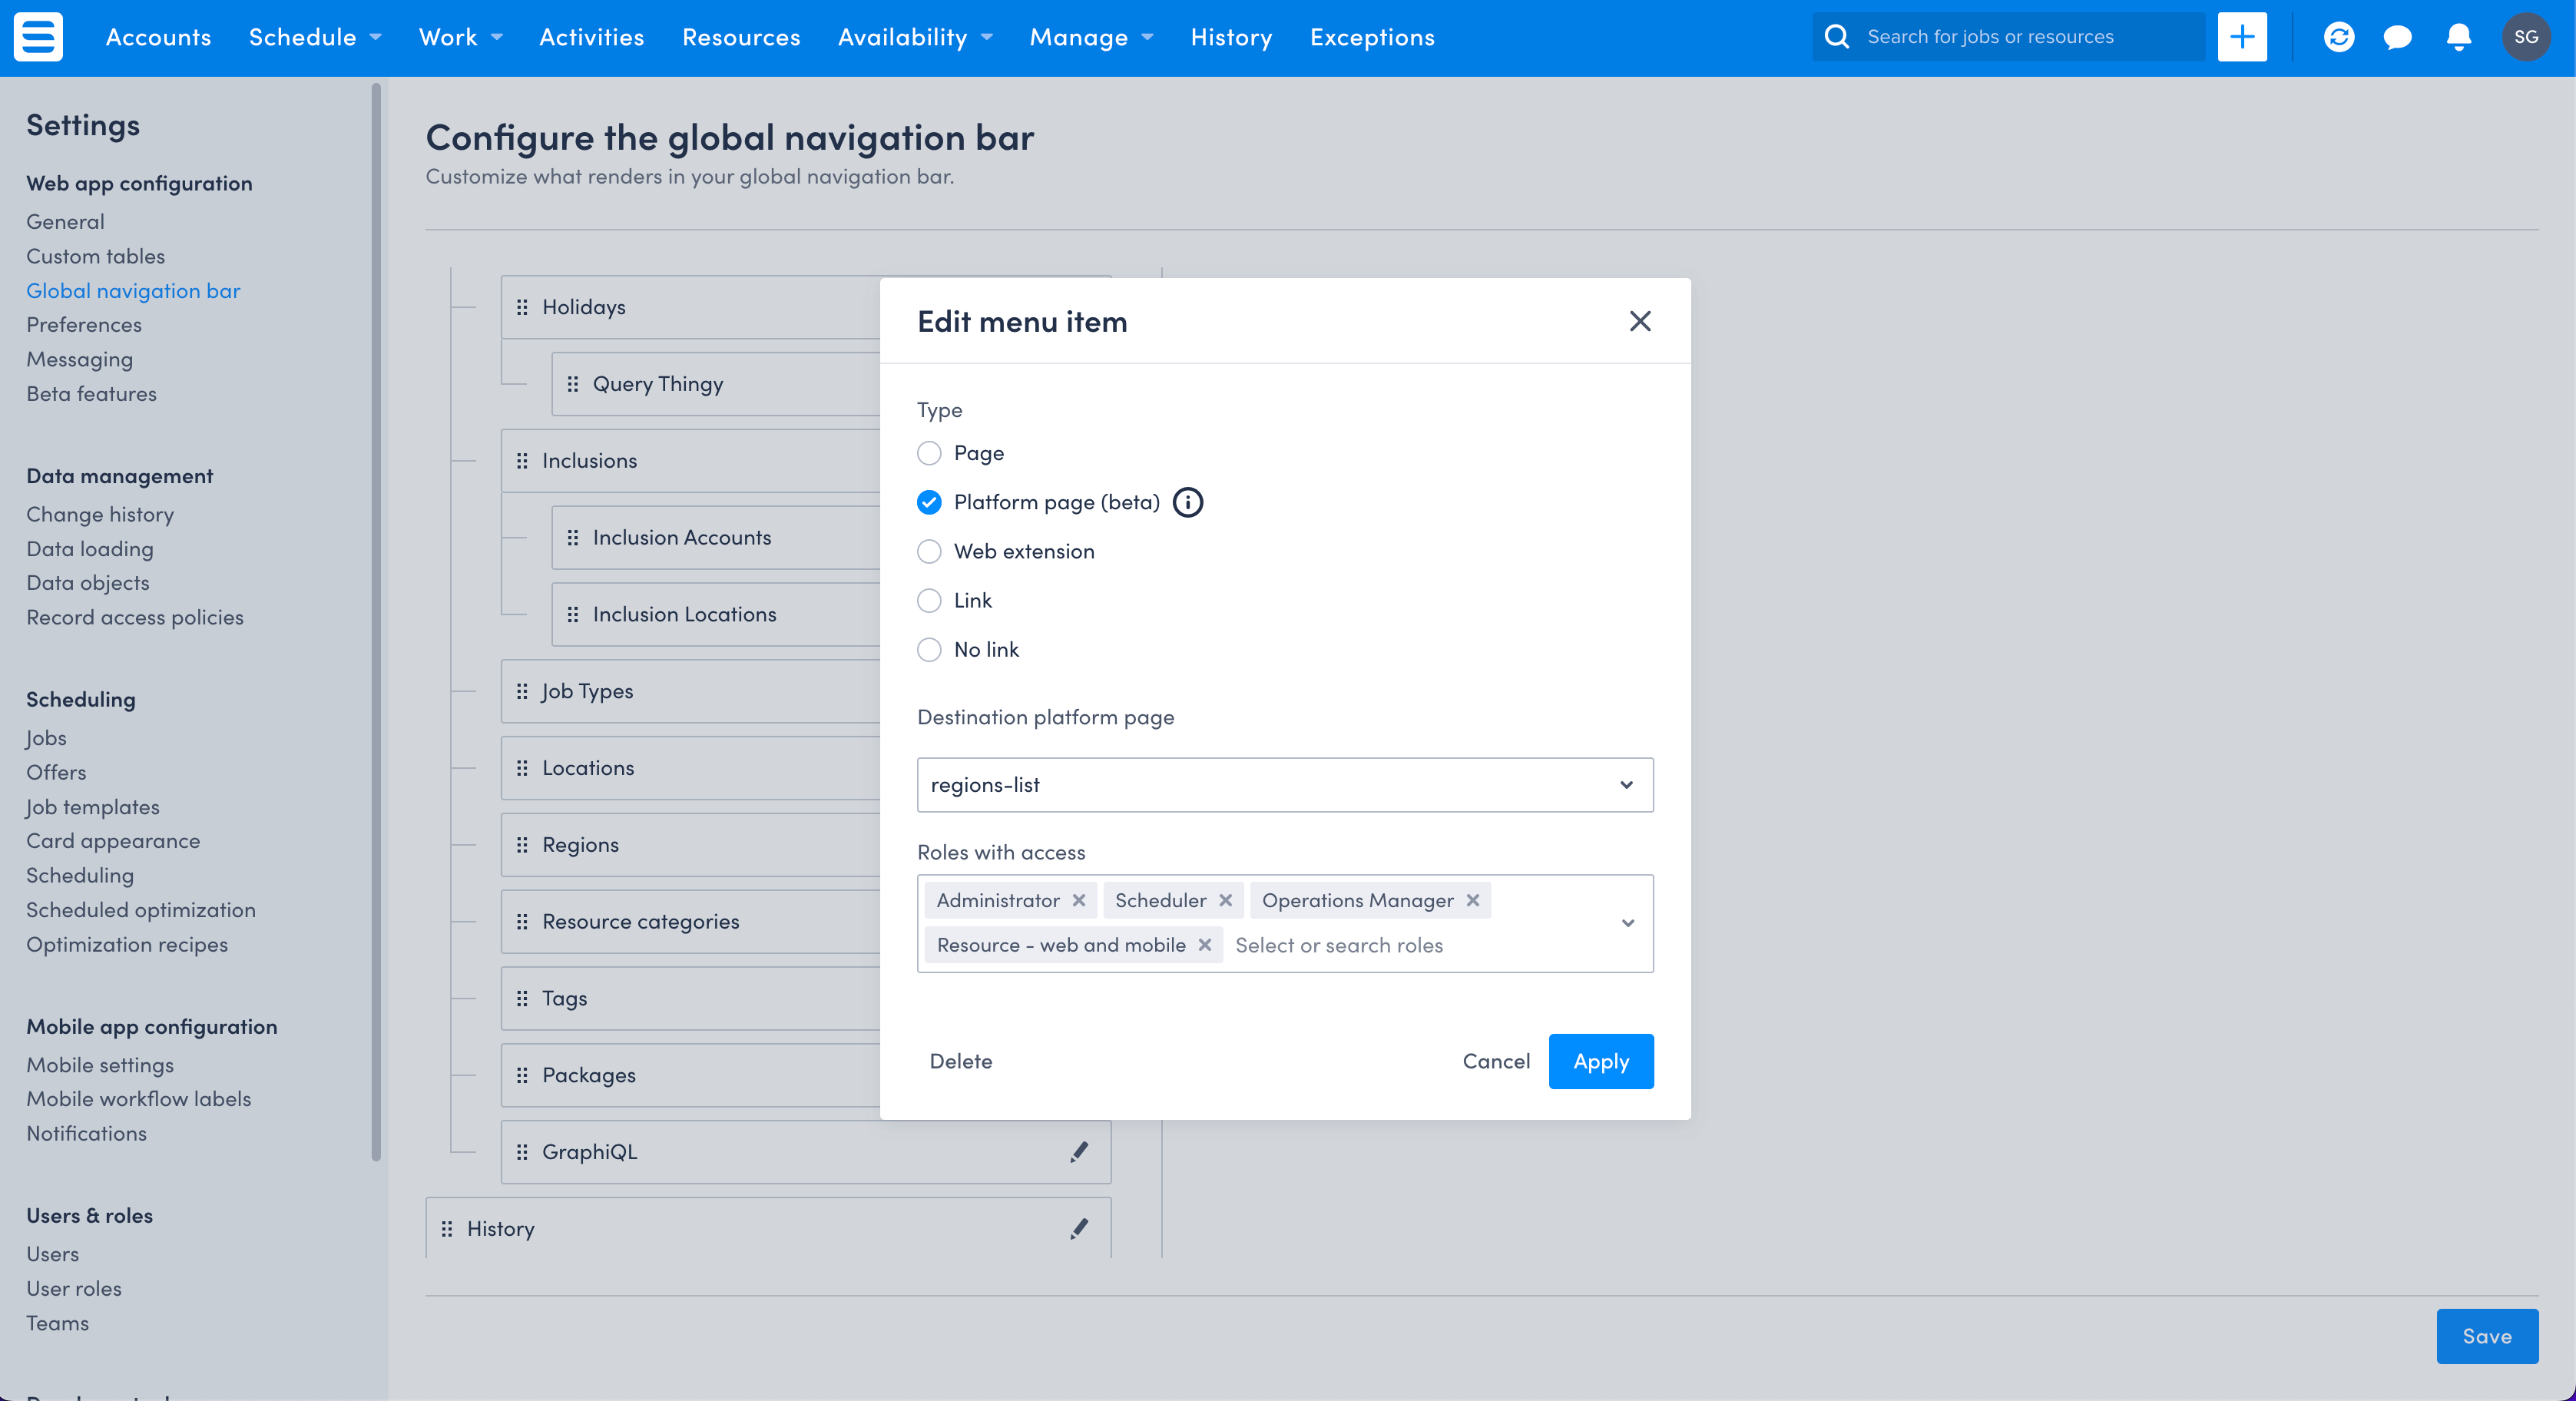Choose the No link radio option
2576x1401 pixels.
click(x=929, y=650)
